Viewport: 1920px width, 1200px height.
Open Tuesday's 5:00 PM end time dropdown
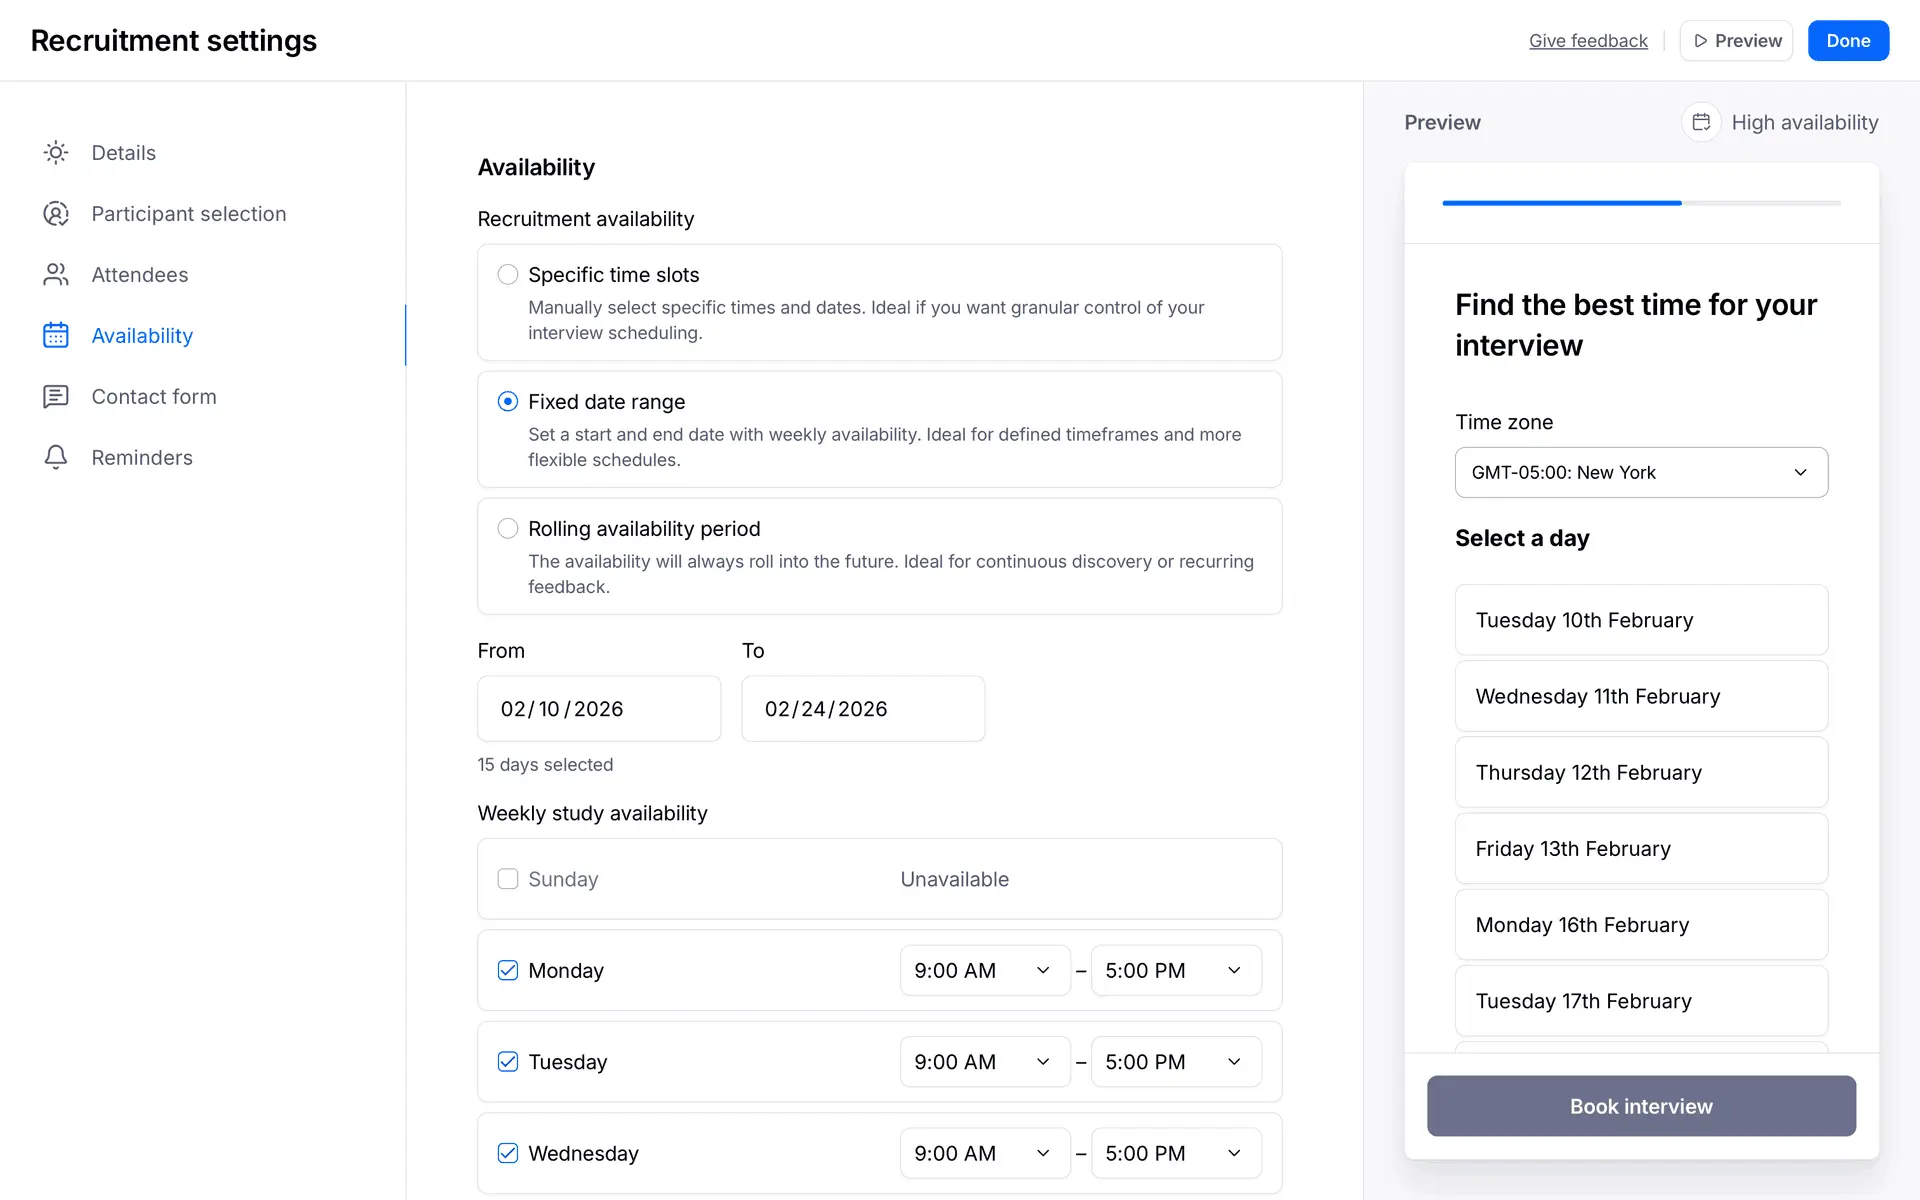click(1175, 1062)
